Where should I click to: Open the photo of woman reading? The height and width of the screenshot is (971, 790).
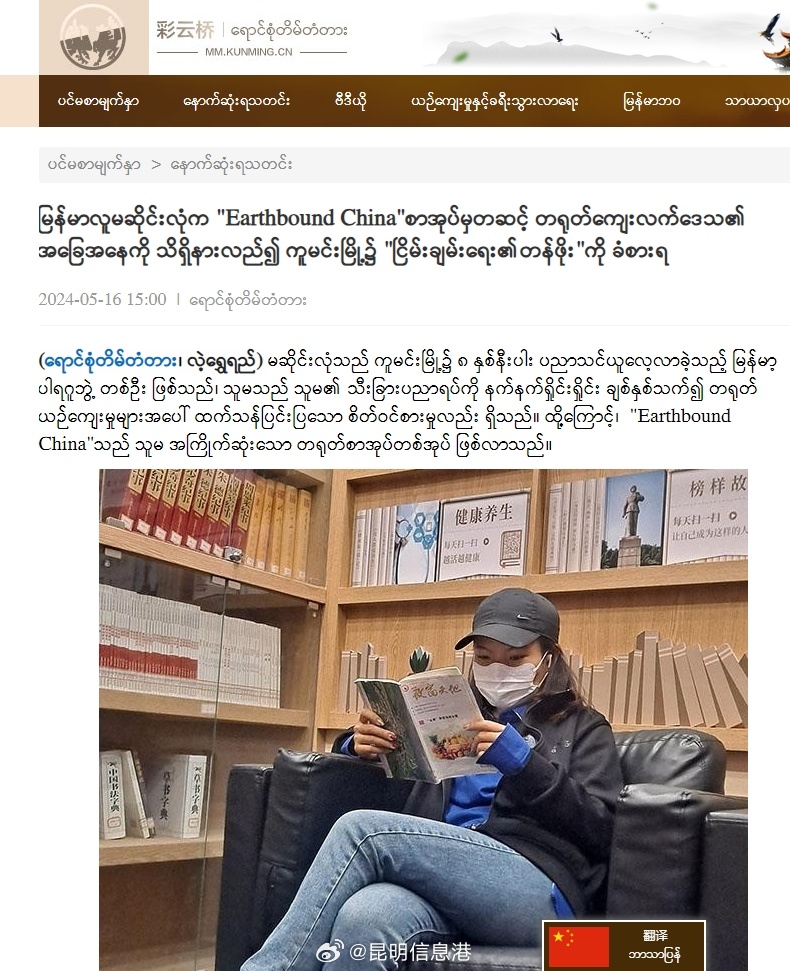(423, 720)
